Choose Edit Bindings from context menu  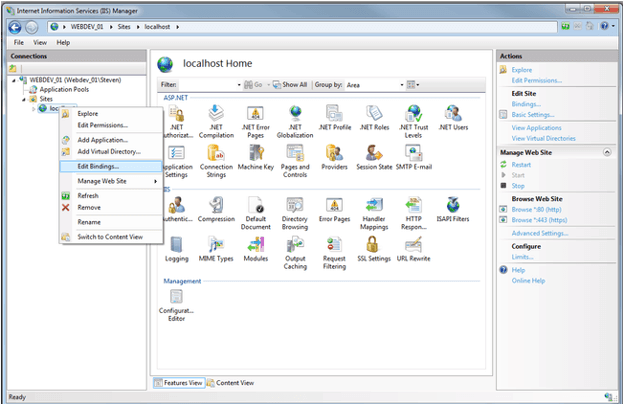pyautogui.click(x=111, y=166)
